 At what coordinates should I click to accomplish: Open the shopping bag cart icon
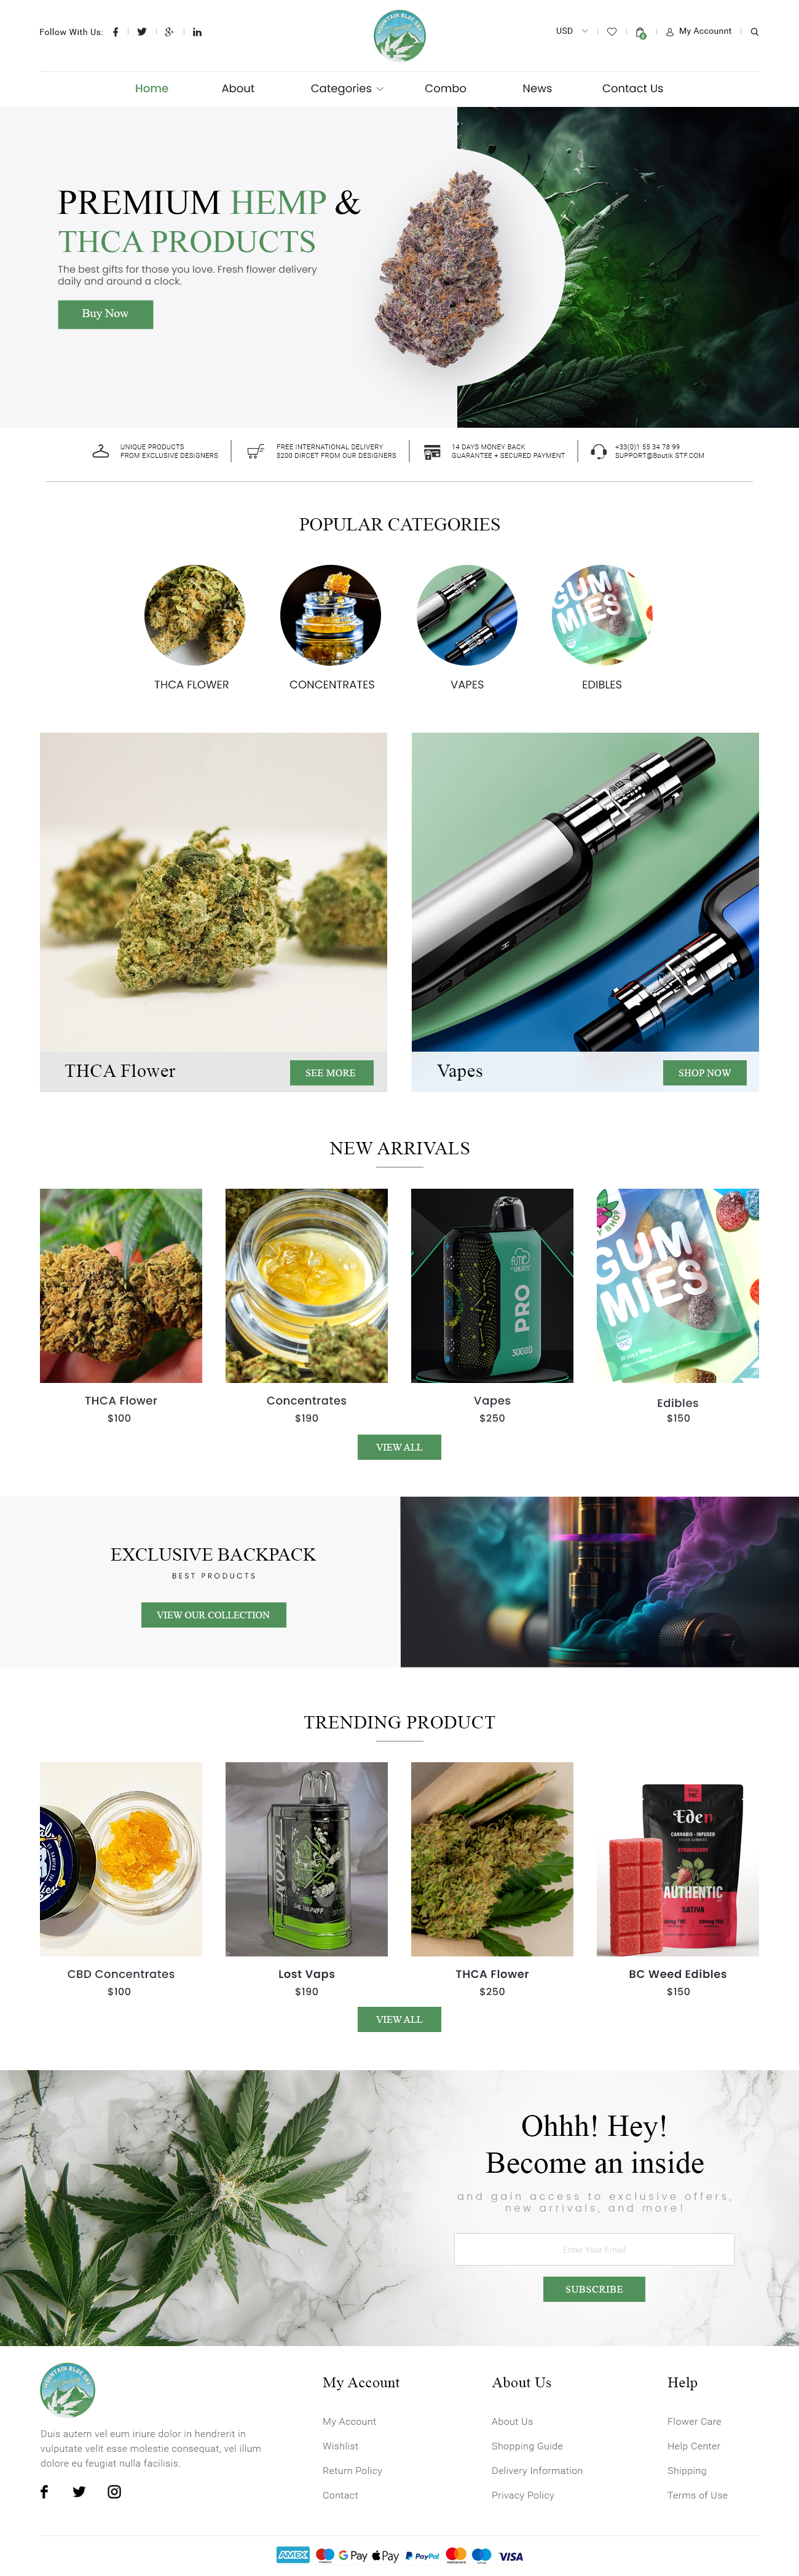[x=640, y=32]
